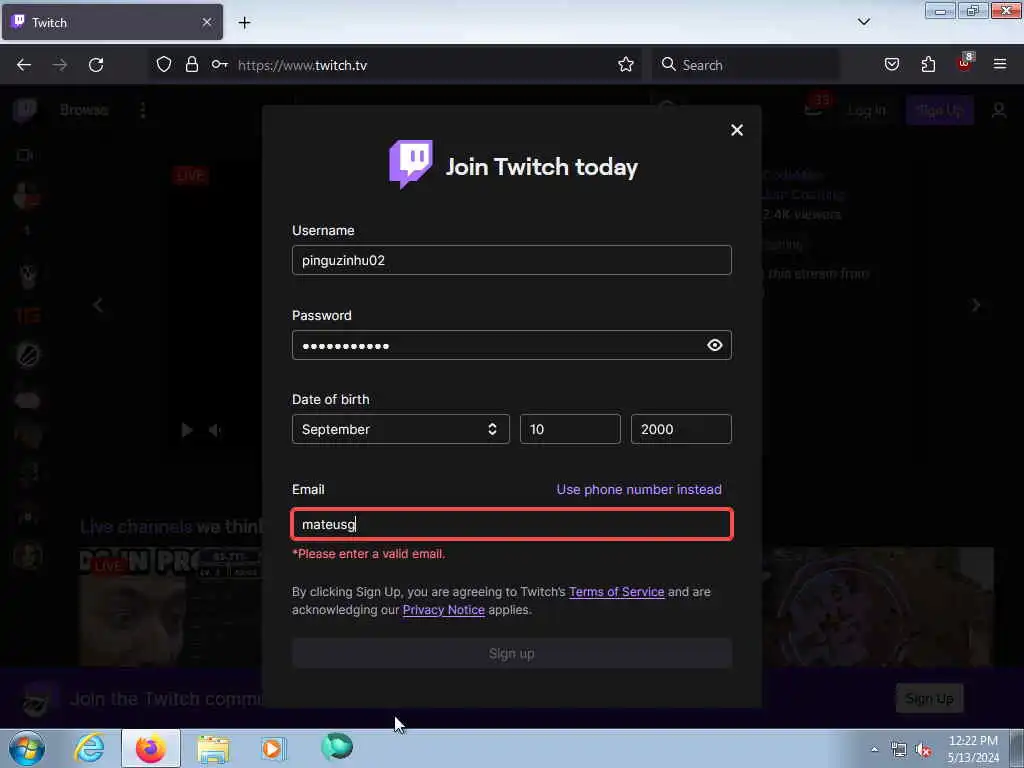Go back in Firefox
1024x768 pixels.
24,65
